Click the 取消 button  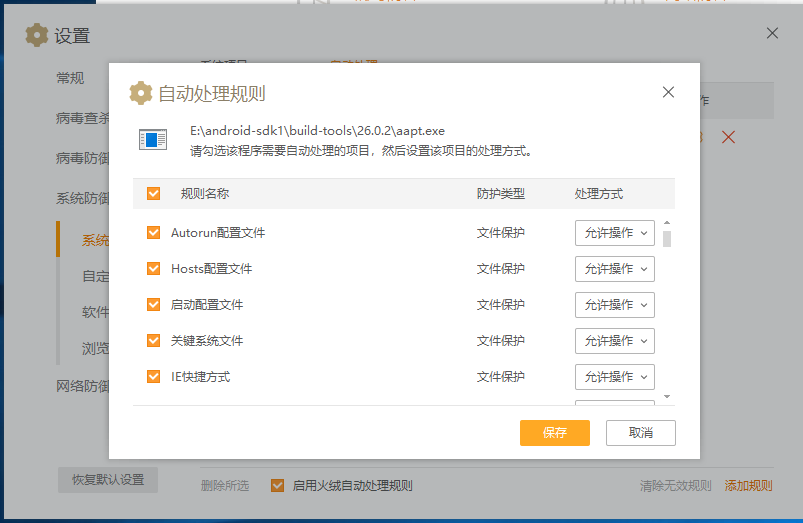pos(640,433)
